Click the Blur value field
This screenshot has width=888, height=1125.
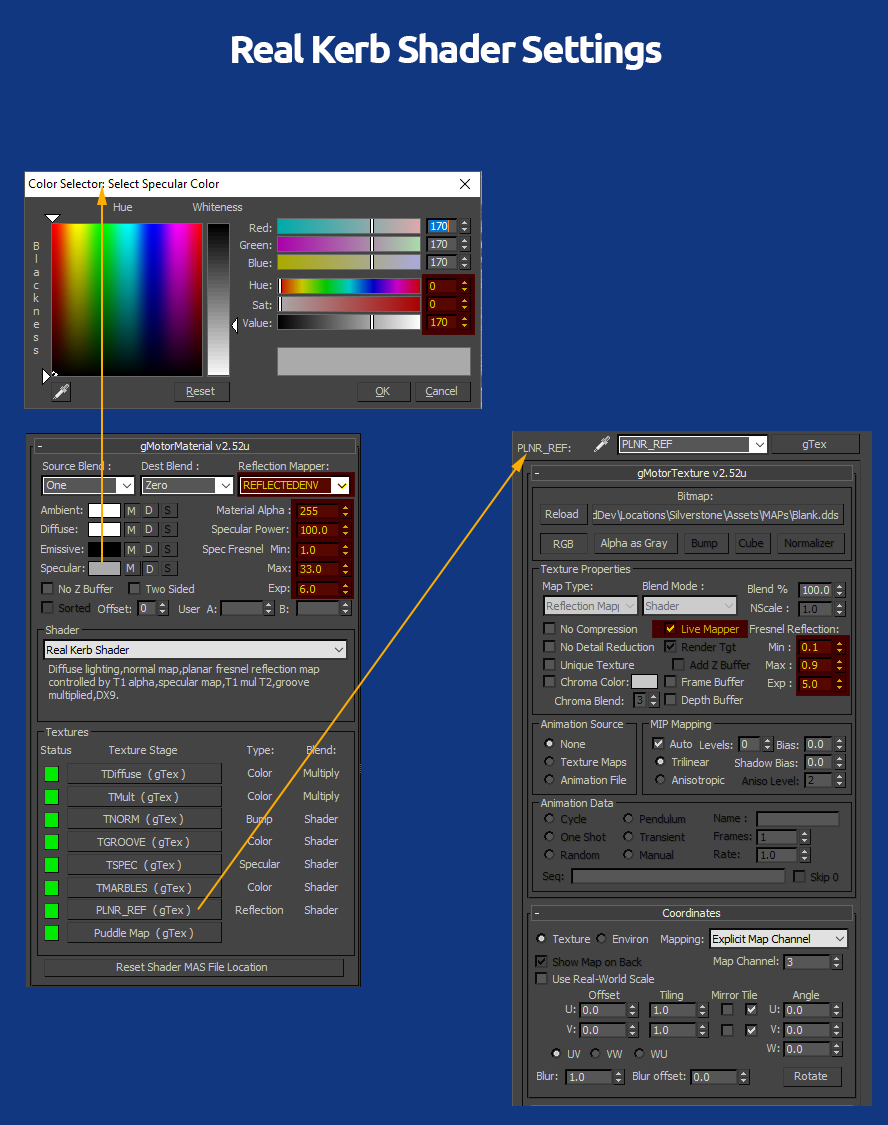[589, 1077]
